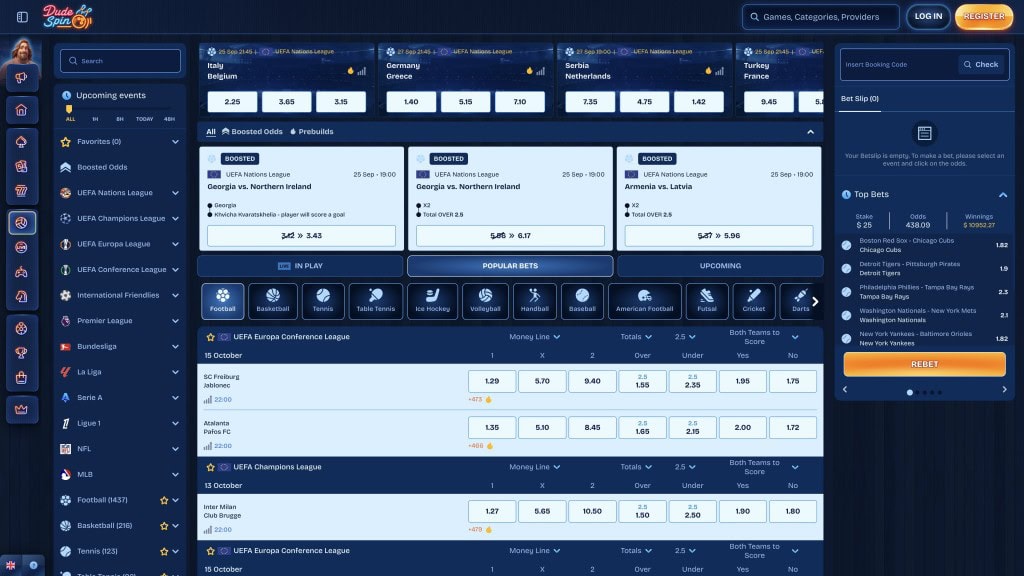Select the Handball sport icon
Screen dimensions: 1024x576
click(535, 301)
